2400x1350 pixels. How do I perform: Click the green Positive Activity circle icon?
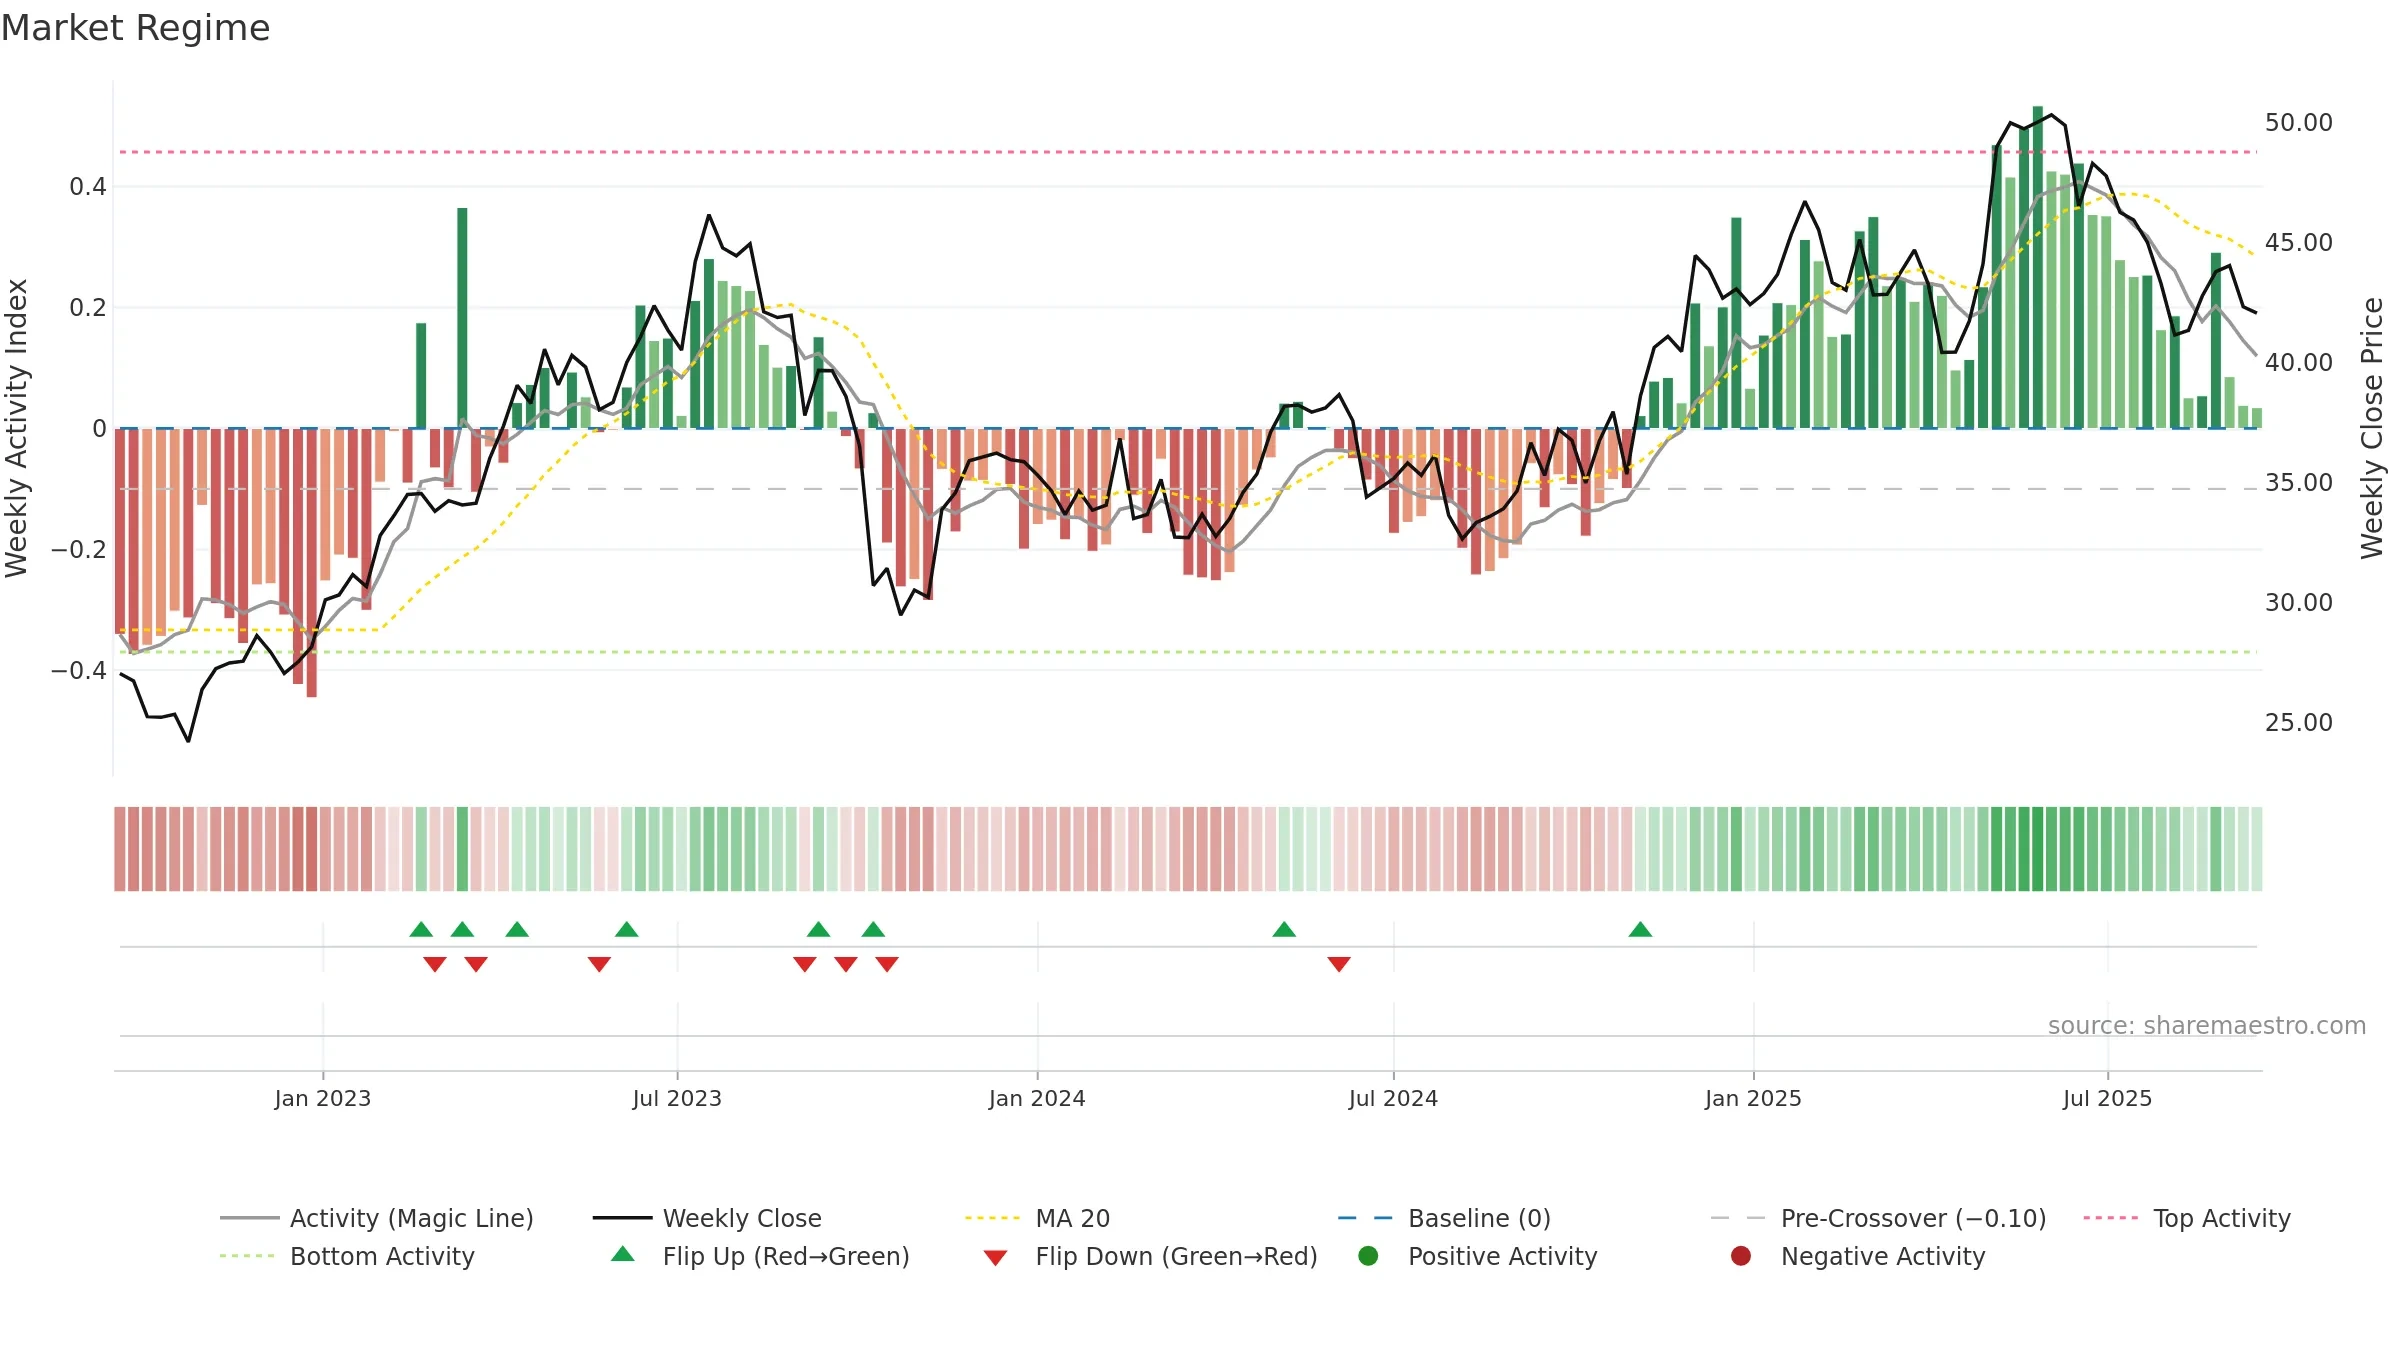click(x=1368, y=1255)
